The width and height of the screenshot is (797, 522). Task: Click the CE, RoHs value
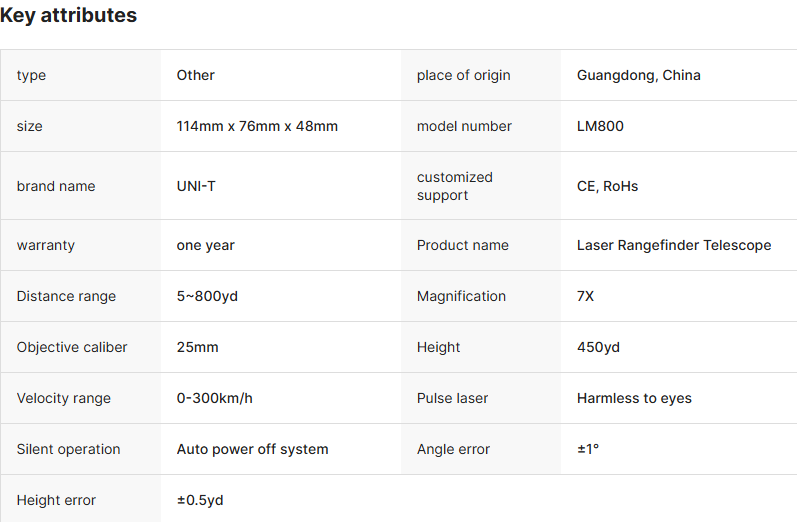click(x=607, y=186)
